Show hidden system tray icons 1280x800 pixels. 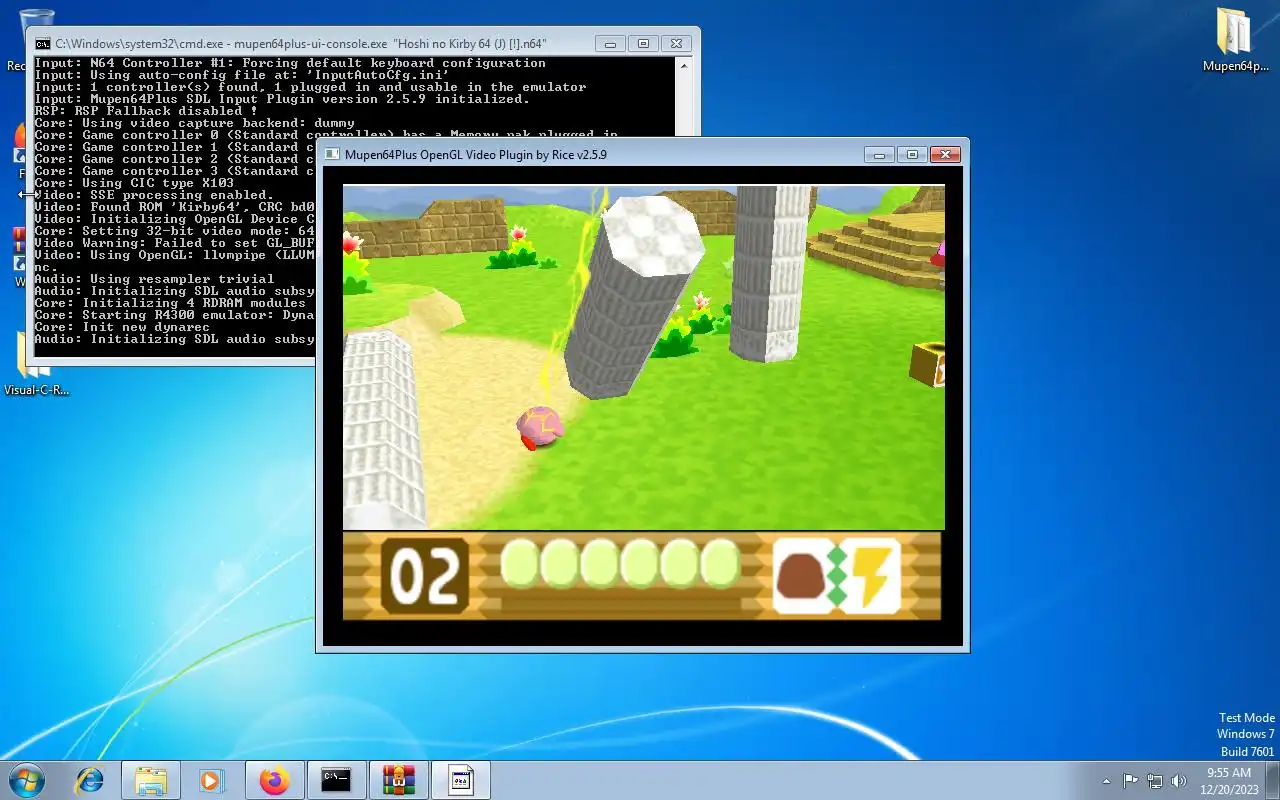pyautogui.click(x=1106, y=781)
